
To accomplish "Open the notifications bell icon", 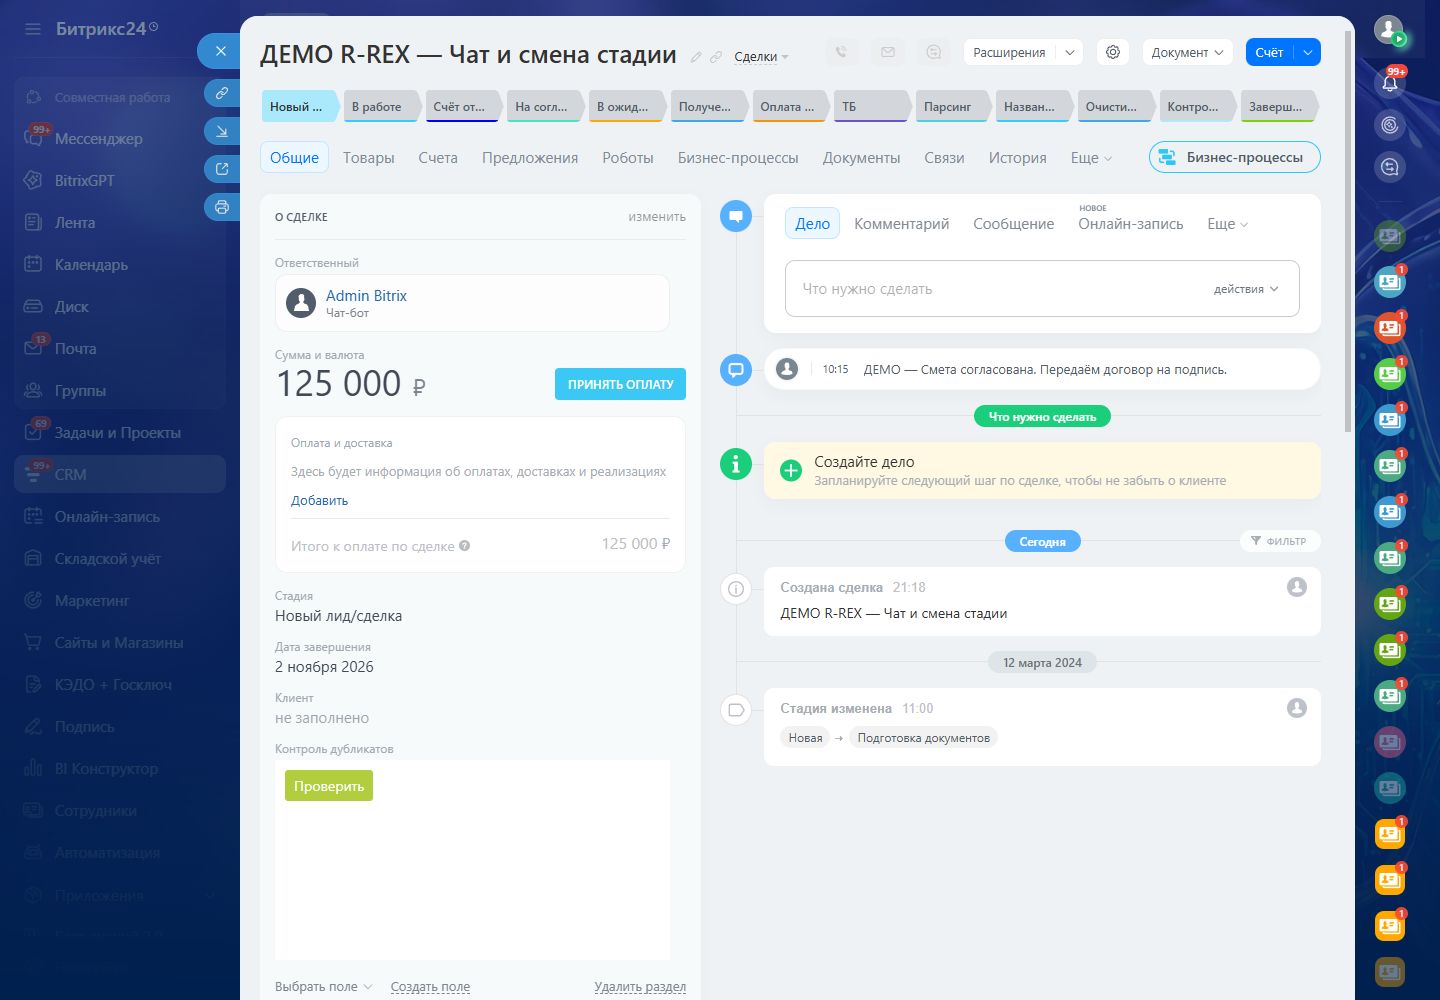I will [1390, 83].
